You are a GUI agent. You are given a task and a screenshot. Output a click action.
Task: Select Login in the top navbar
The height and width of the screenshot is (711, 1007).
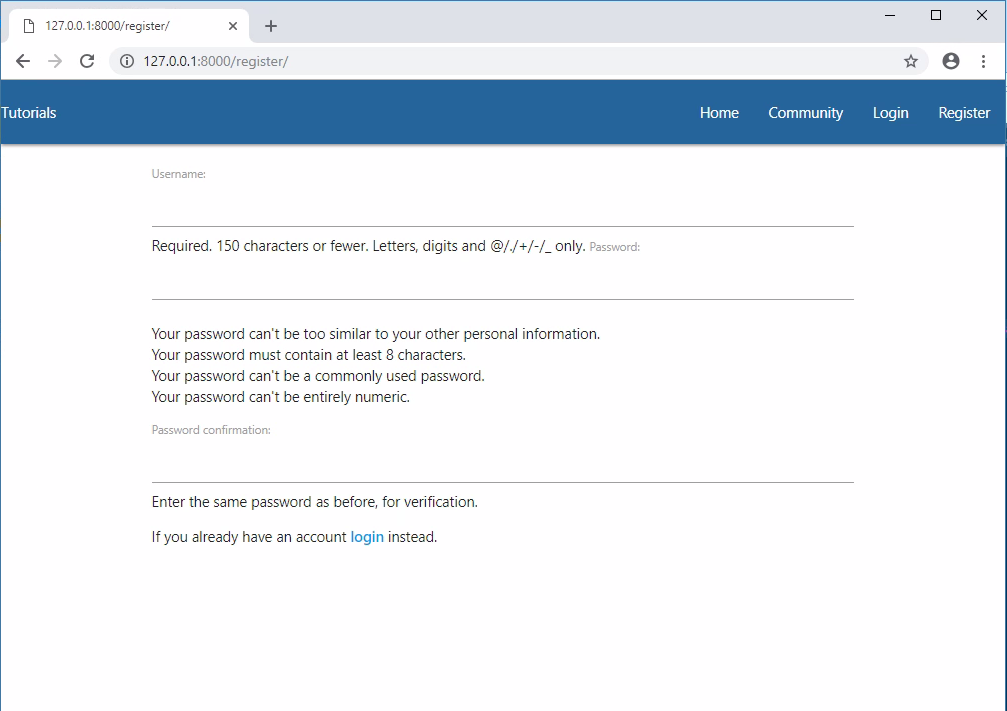[x=890, y=113]
